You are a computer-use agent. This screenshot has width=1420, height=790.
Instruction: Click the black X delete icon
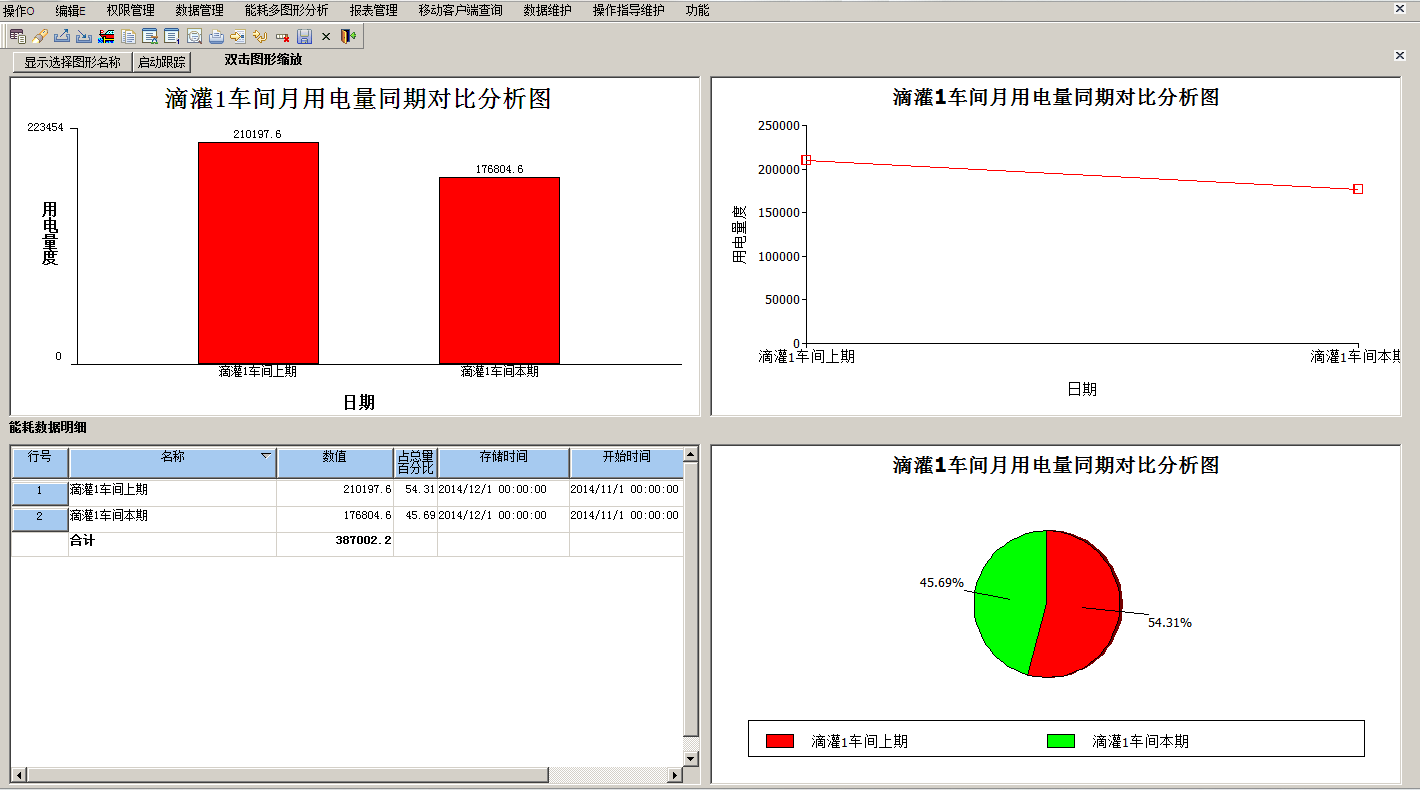(326, 37)
